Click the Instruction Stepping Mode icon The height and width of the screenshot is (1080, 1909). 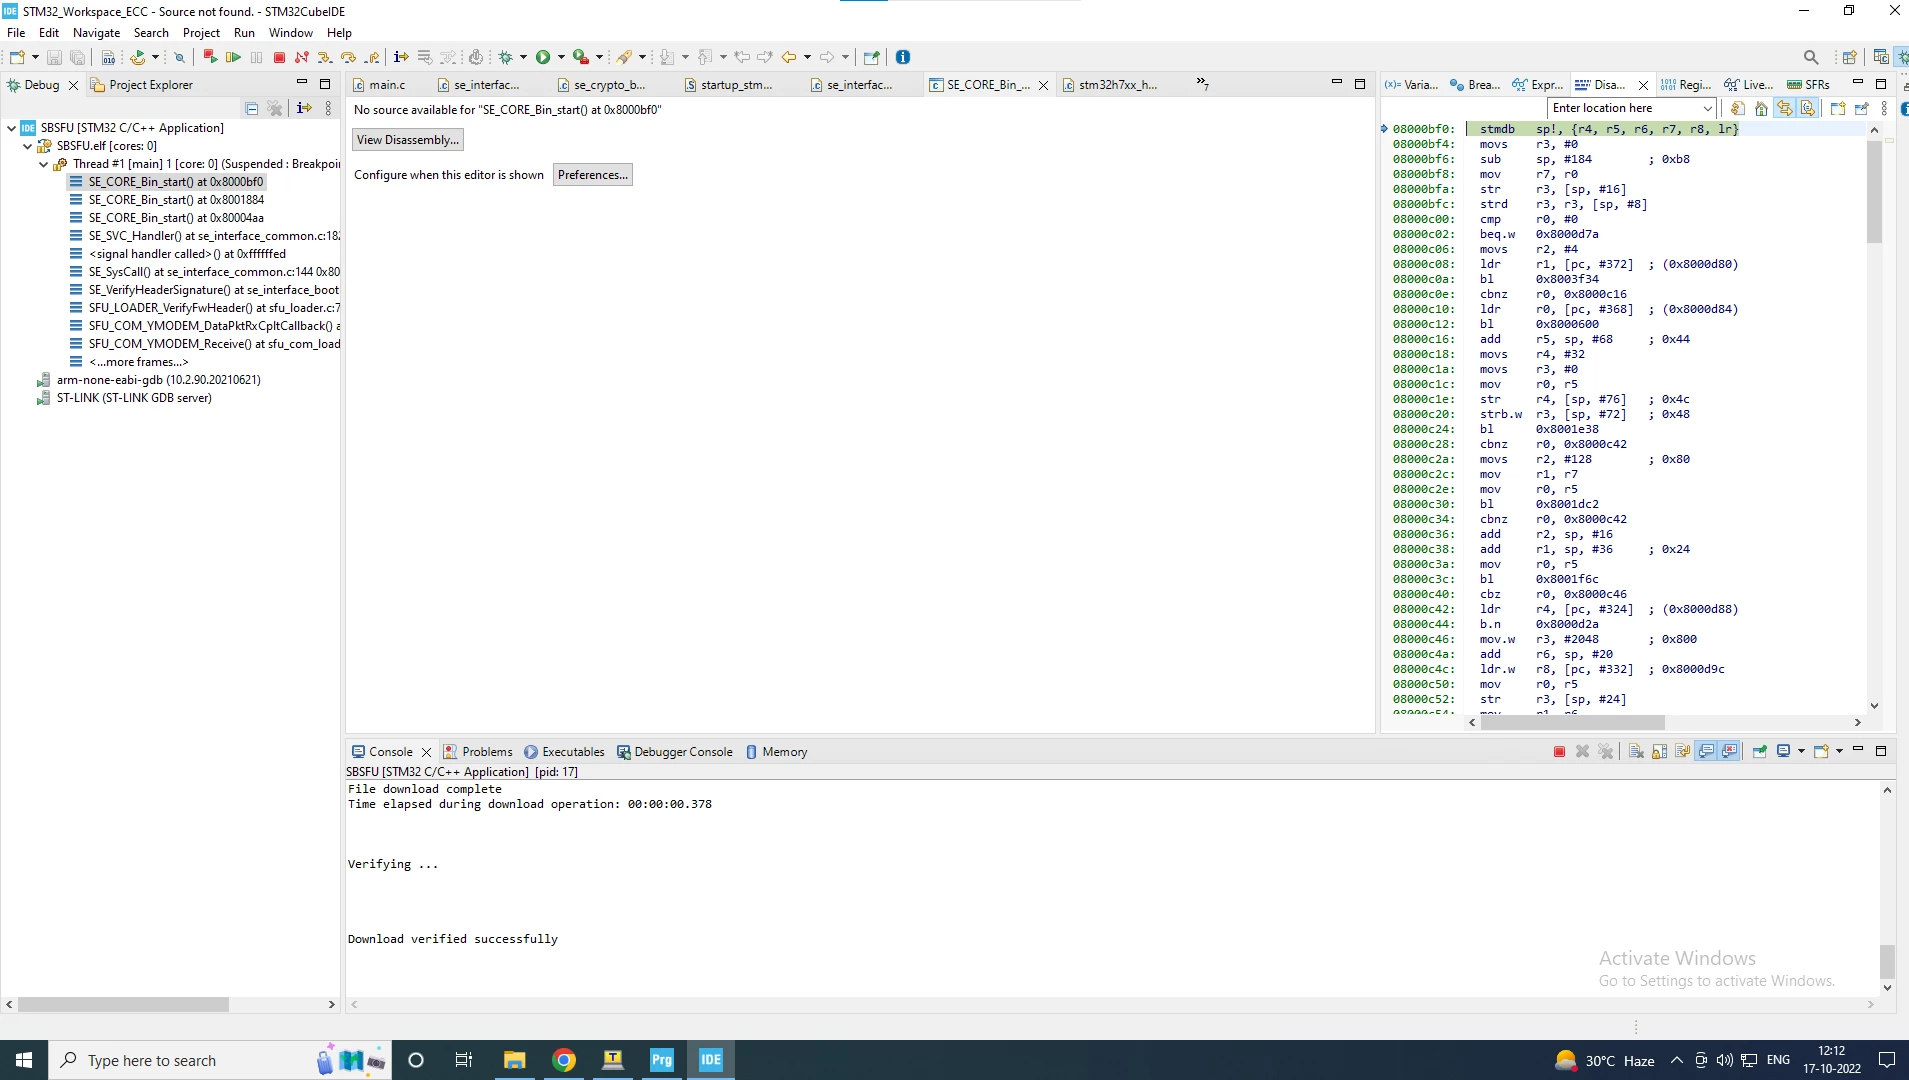(x=401, y=57)
